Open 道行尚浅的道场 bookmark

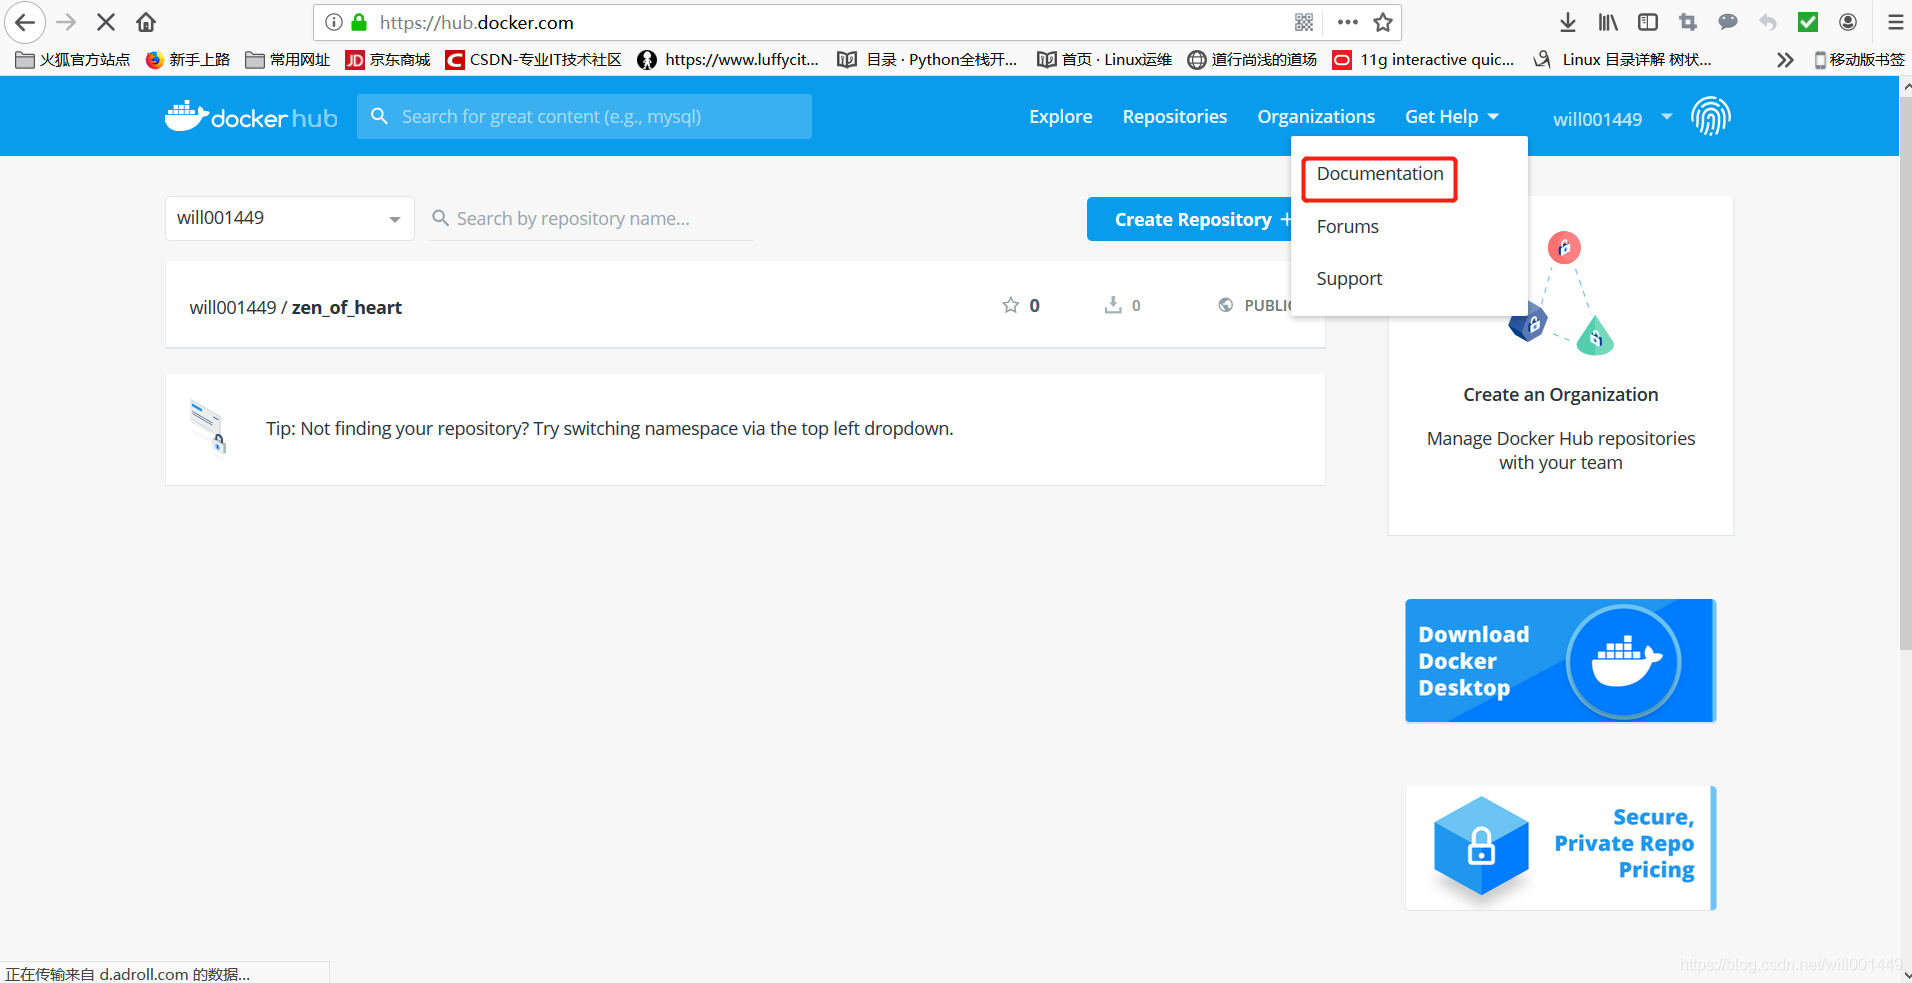point(1252,60)
